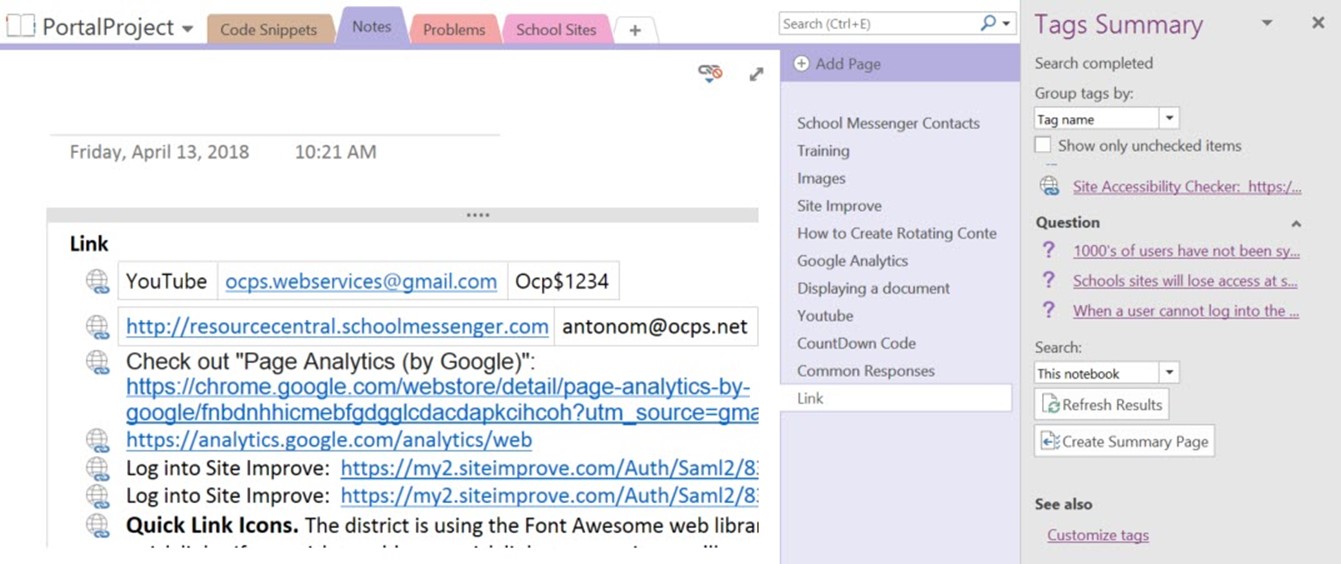The image size is (1341, 564).
Task: Expand page to full view with arrow icon
Action: (756, 74)
